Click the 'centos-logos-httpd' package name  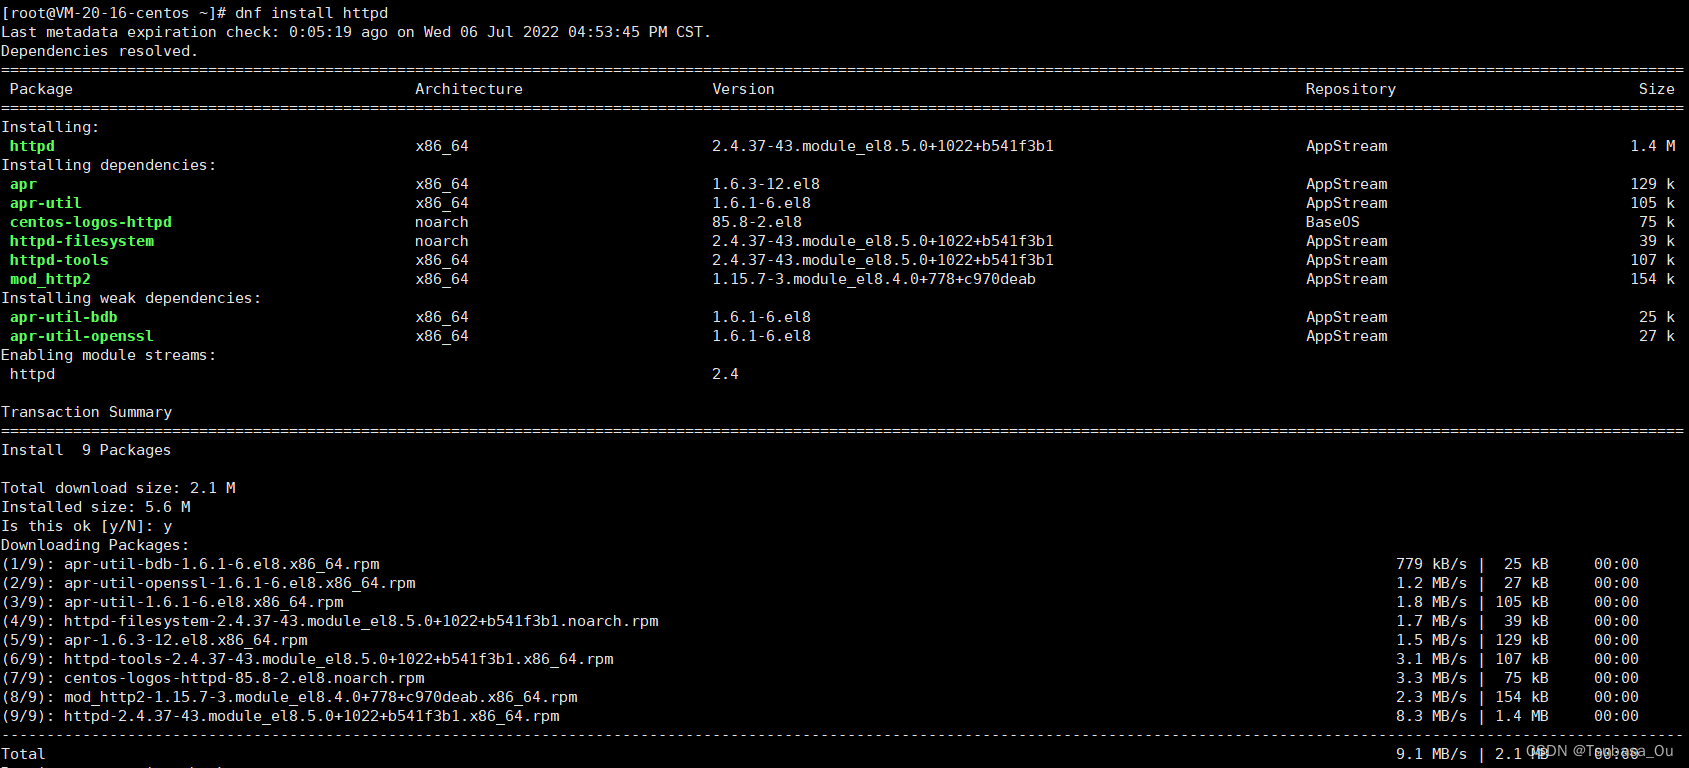click(91, 222)
